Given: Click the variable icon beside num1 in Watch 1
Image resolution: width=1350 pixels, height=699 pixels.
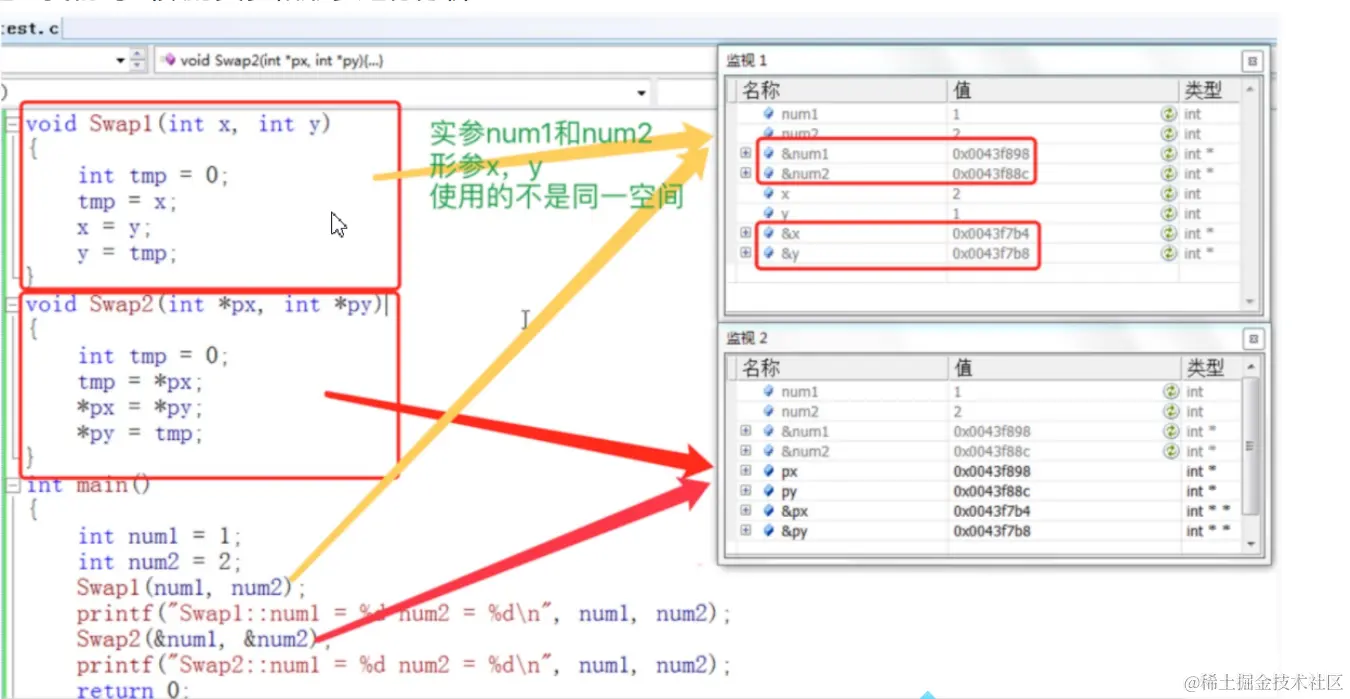Looking at the screenshot, I should coord(768,114).
